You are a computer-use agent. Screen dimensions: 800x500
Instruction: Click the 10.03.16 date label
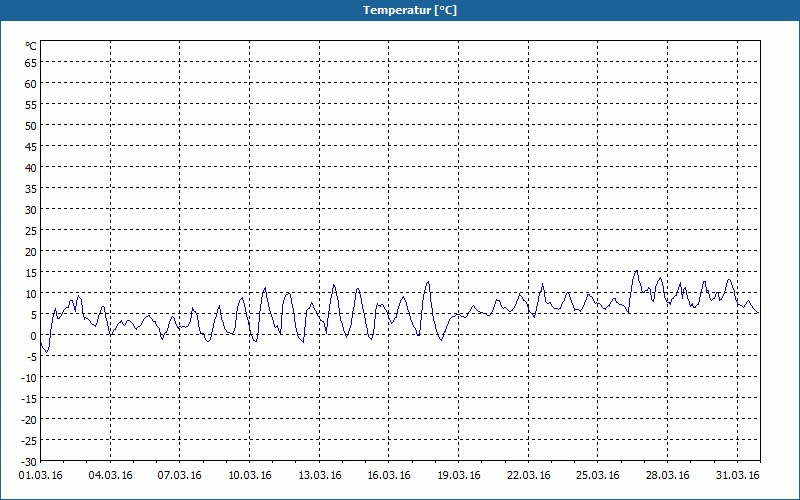(x=249, y=475)
